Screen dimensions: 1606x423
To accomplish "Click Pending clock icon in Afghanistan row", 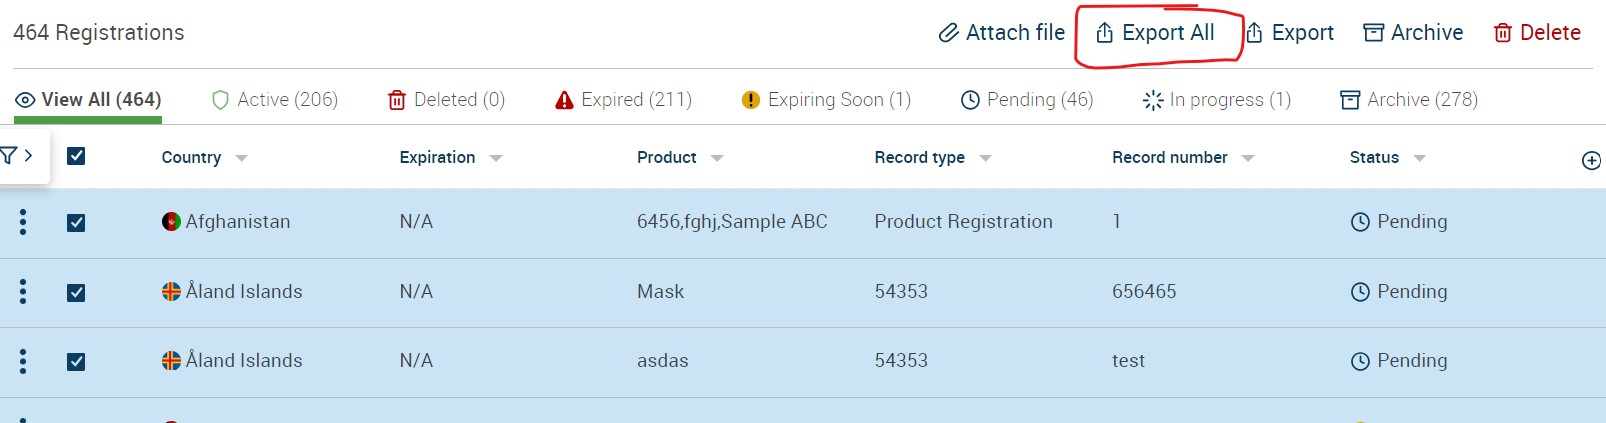I will tap(1360, 222).
